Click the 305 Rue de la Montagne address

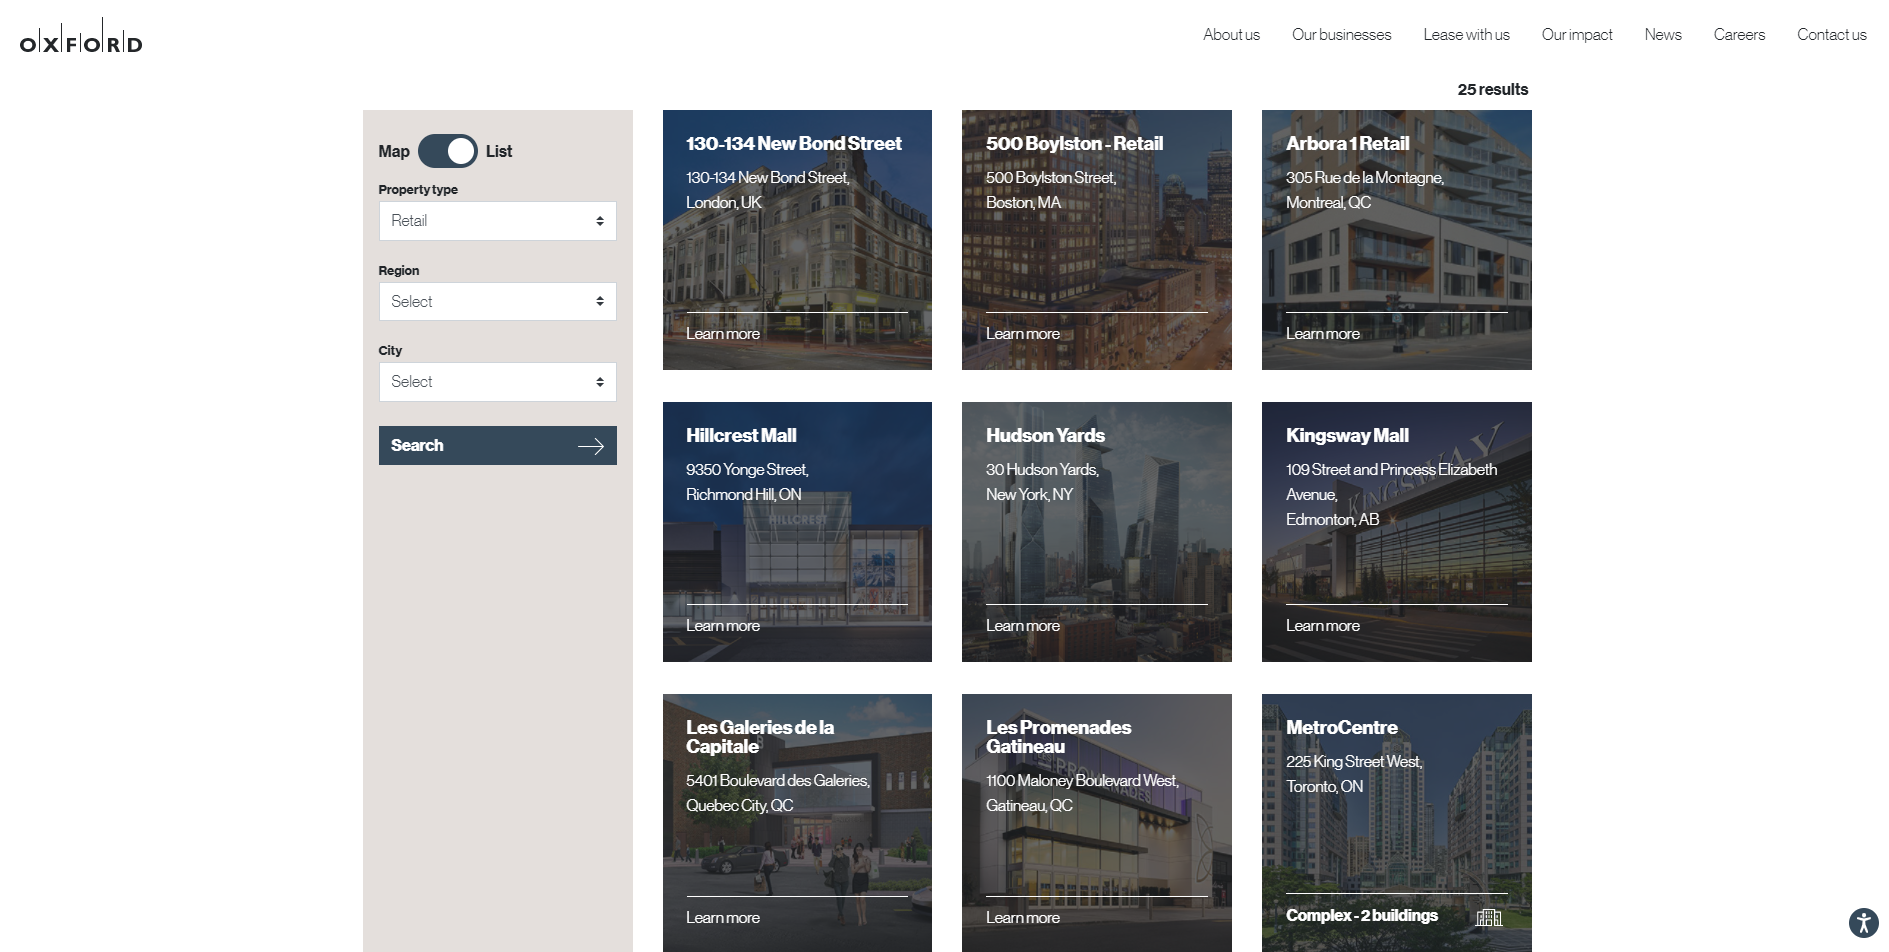pos(1365,190)
